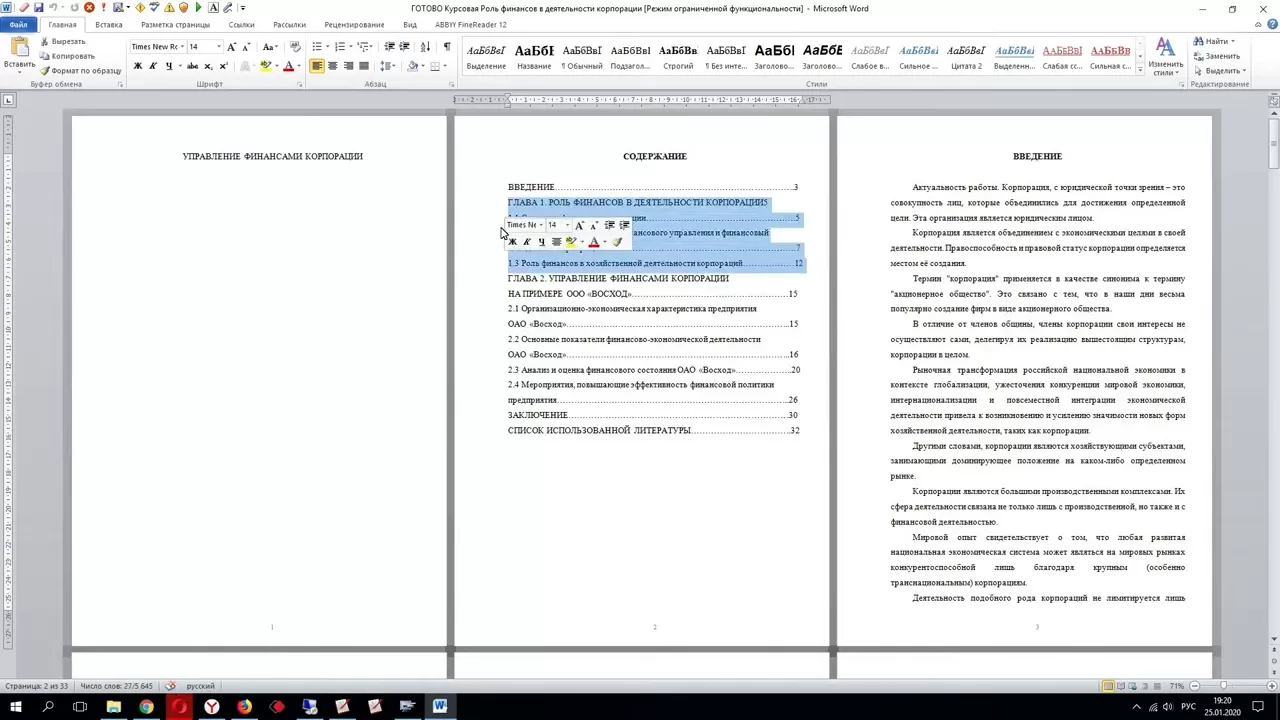Image resolution: width=1280 pixels, height=720 pixels.
Task: Click justify alignment icon in ribbon
Action: click(363, 66)
